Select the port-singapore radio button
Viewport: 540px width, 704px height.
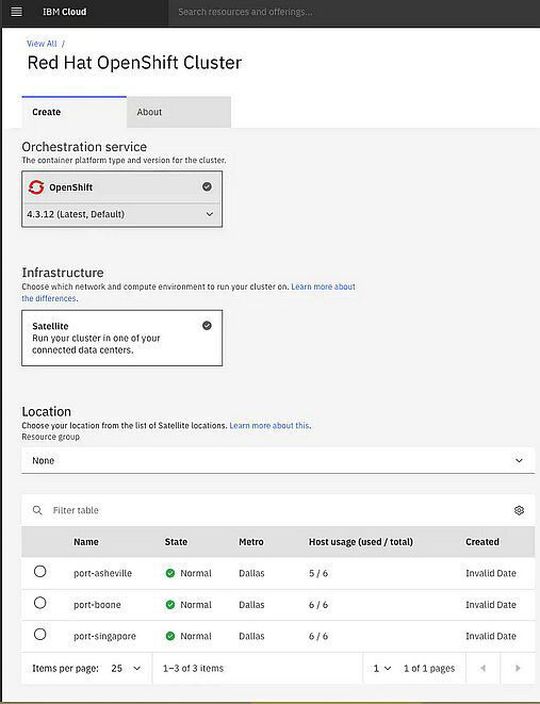40,634
